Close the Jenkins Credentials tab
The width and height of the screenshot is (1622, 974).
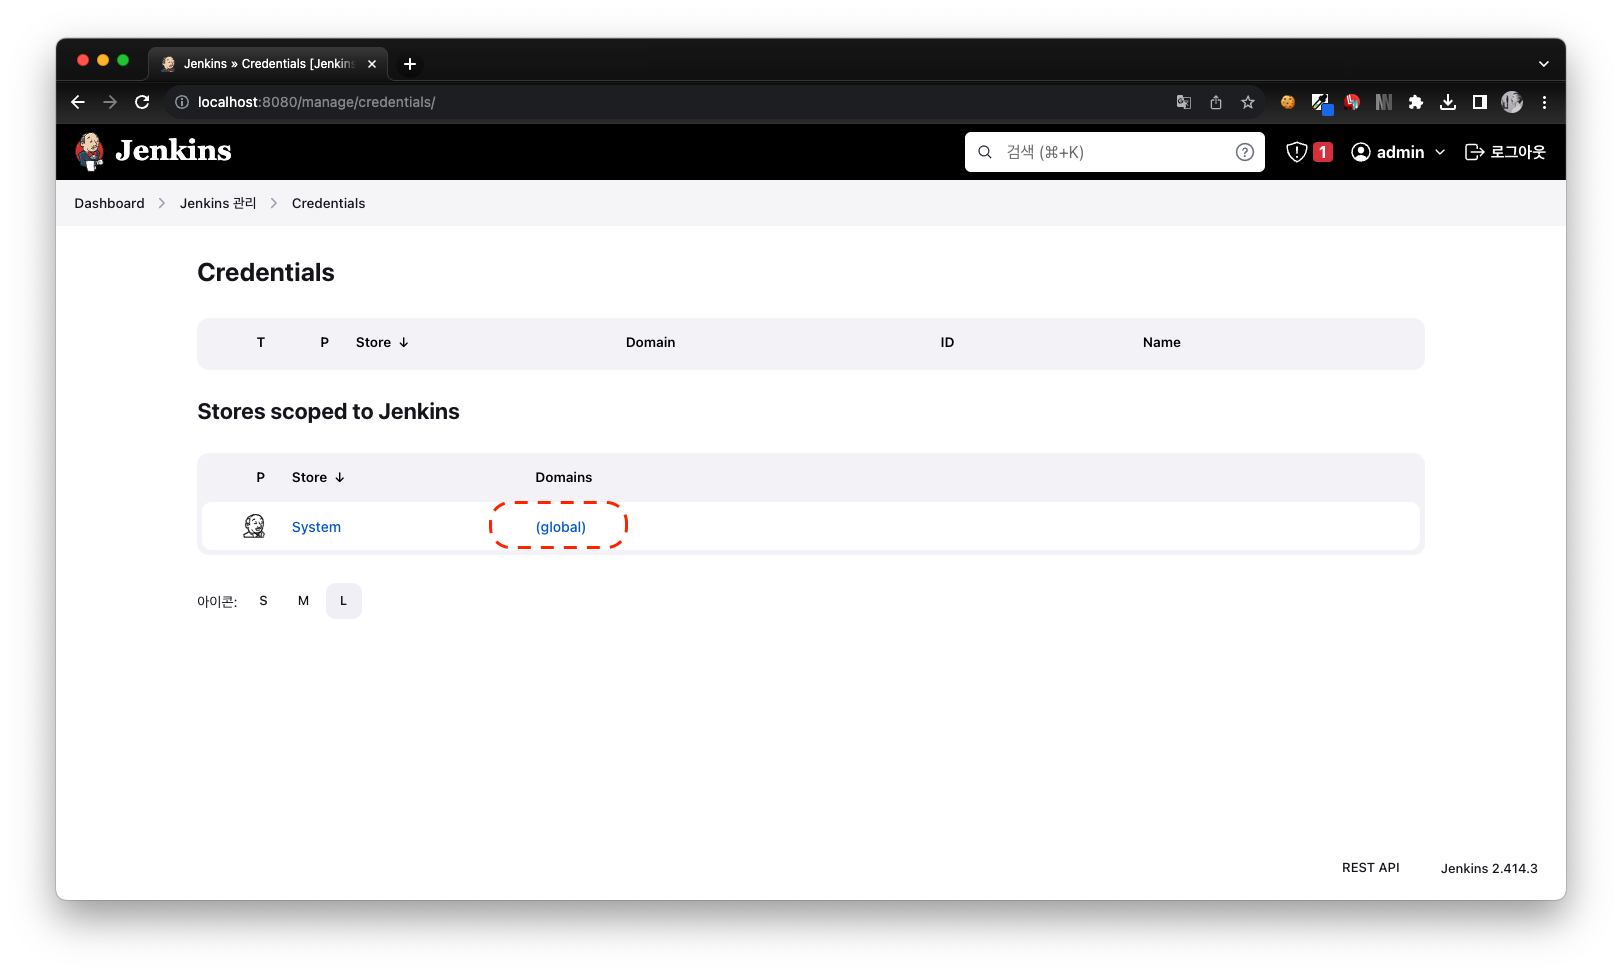(x=372, y=64)
